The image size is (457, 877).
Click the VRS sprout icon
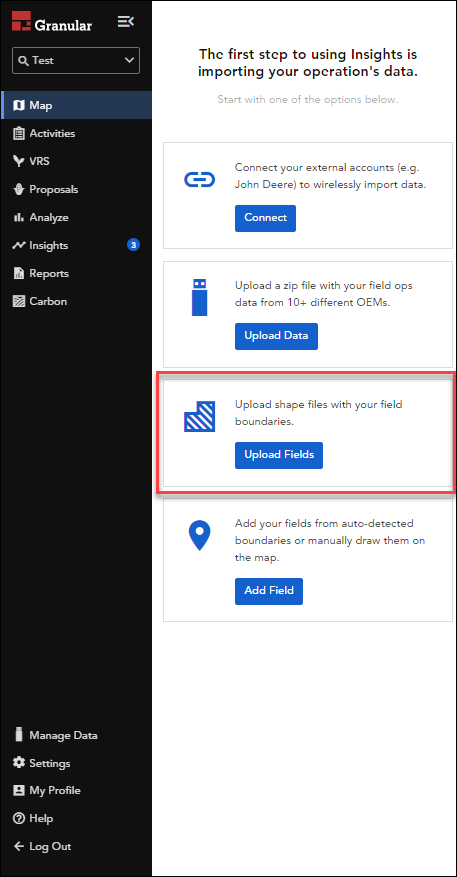[x=18, y=161]
